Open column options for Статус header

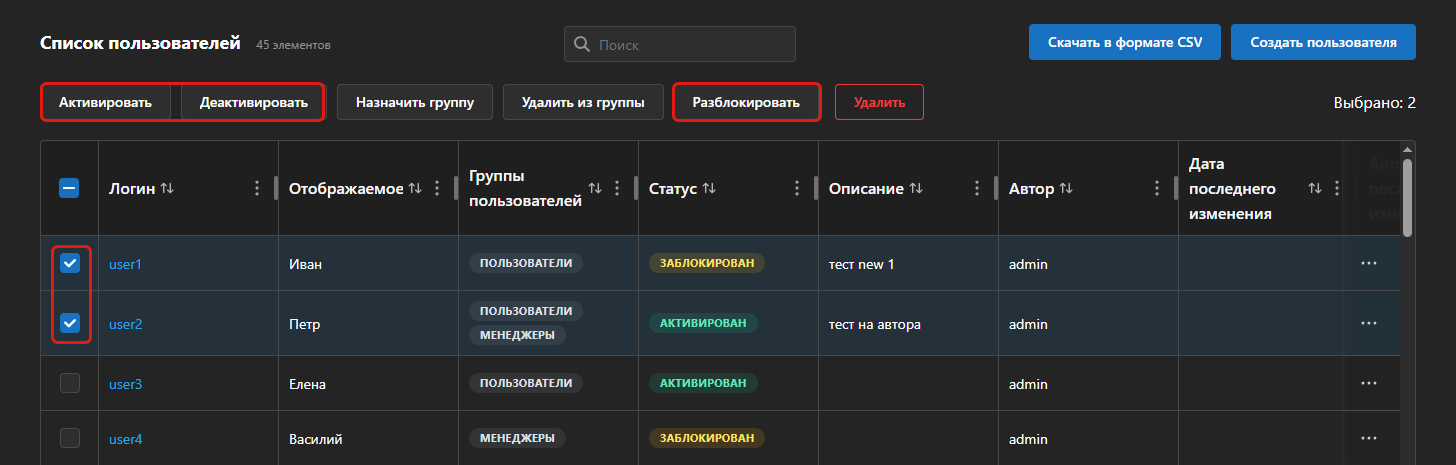[797, 188]
